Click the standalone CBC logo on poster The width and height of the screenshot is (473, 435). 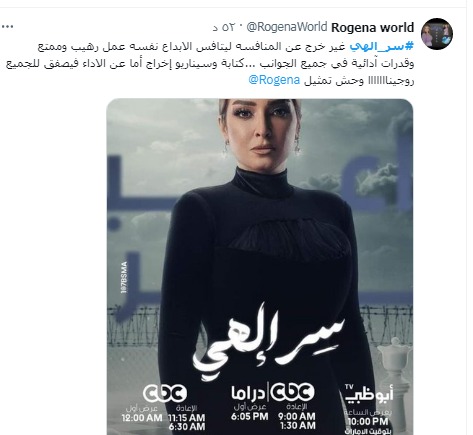[165, 393]
